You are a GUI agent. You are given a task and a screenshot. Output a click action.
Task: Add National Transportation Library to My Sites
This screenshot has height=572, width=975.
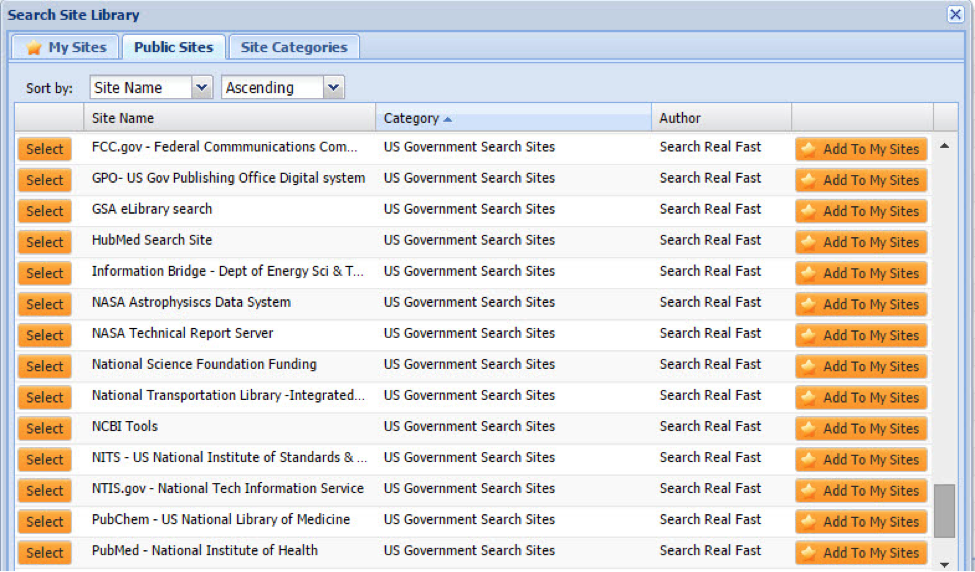(861, 398)
